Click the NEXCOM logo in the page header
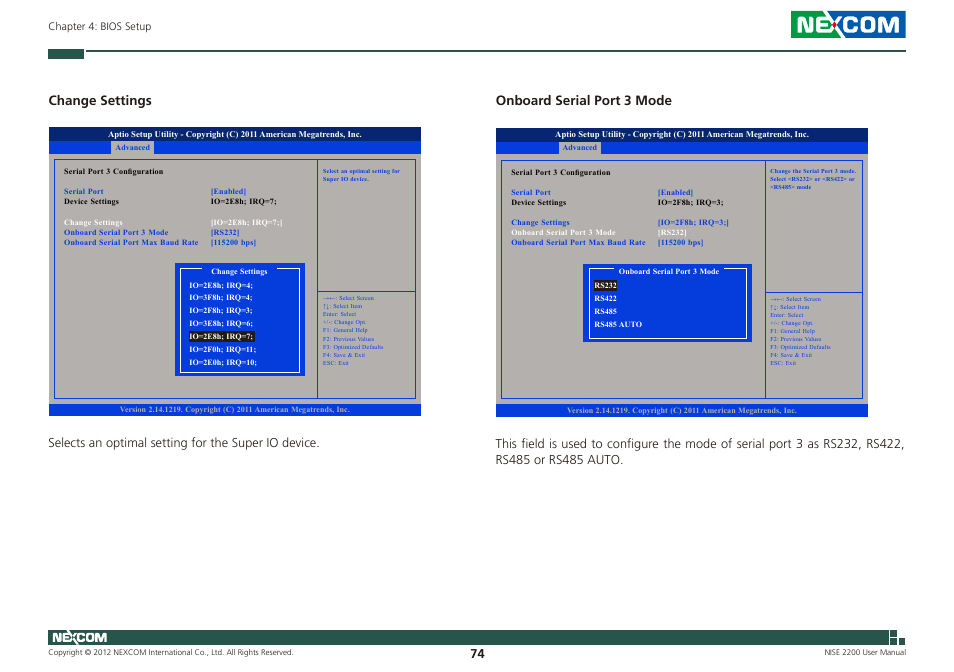954x672 pixels. click(848, 24)
